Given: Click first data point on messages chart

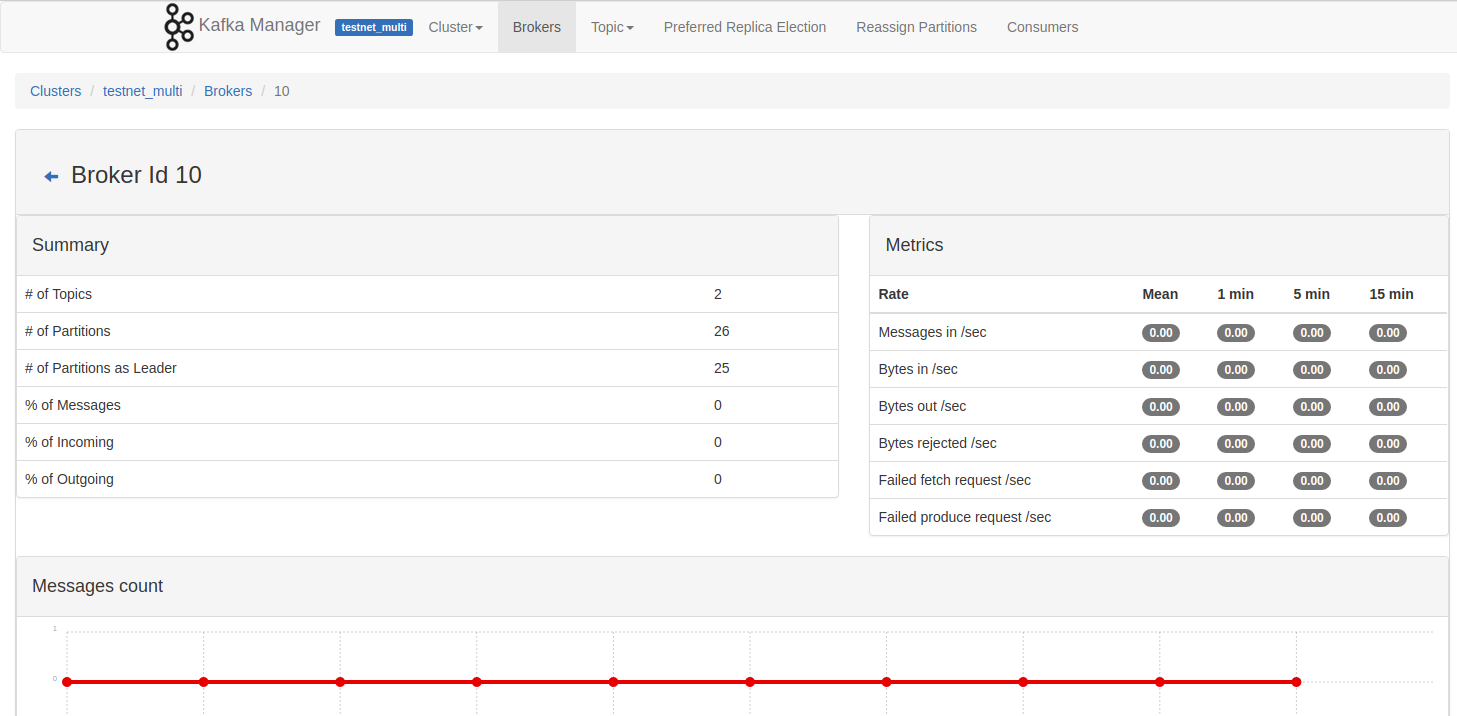Looking at the screenshot, I should 67,682.
